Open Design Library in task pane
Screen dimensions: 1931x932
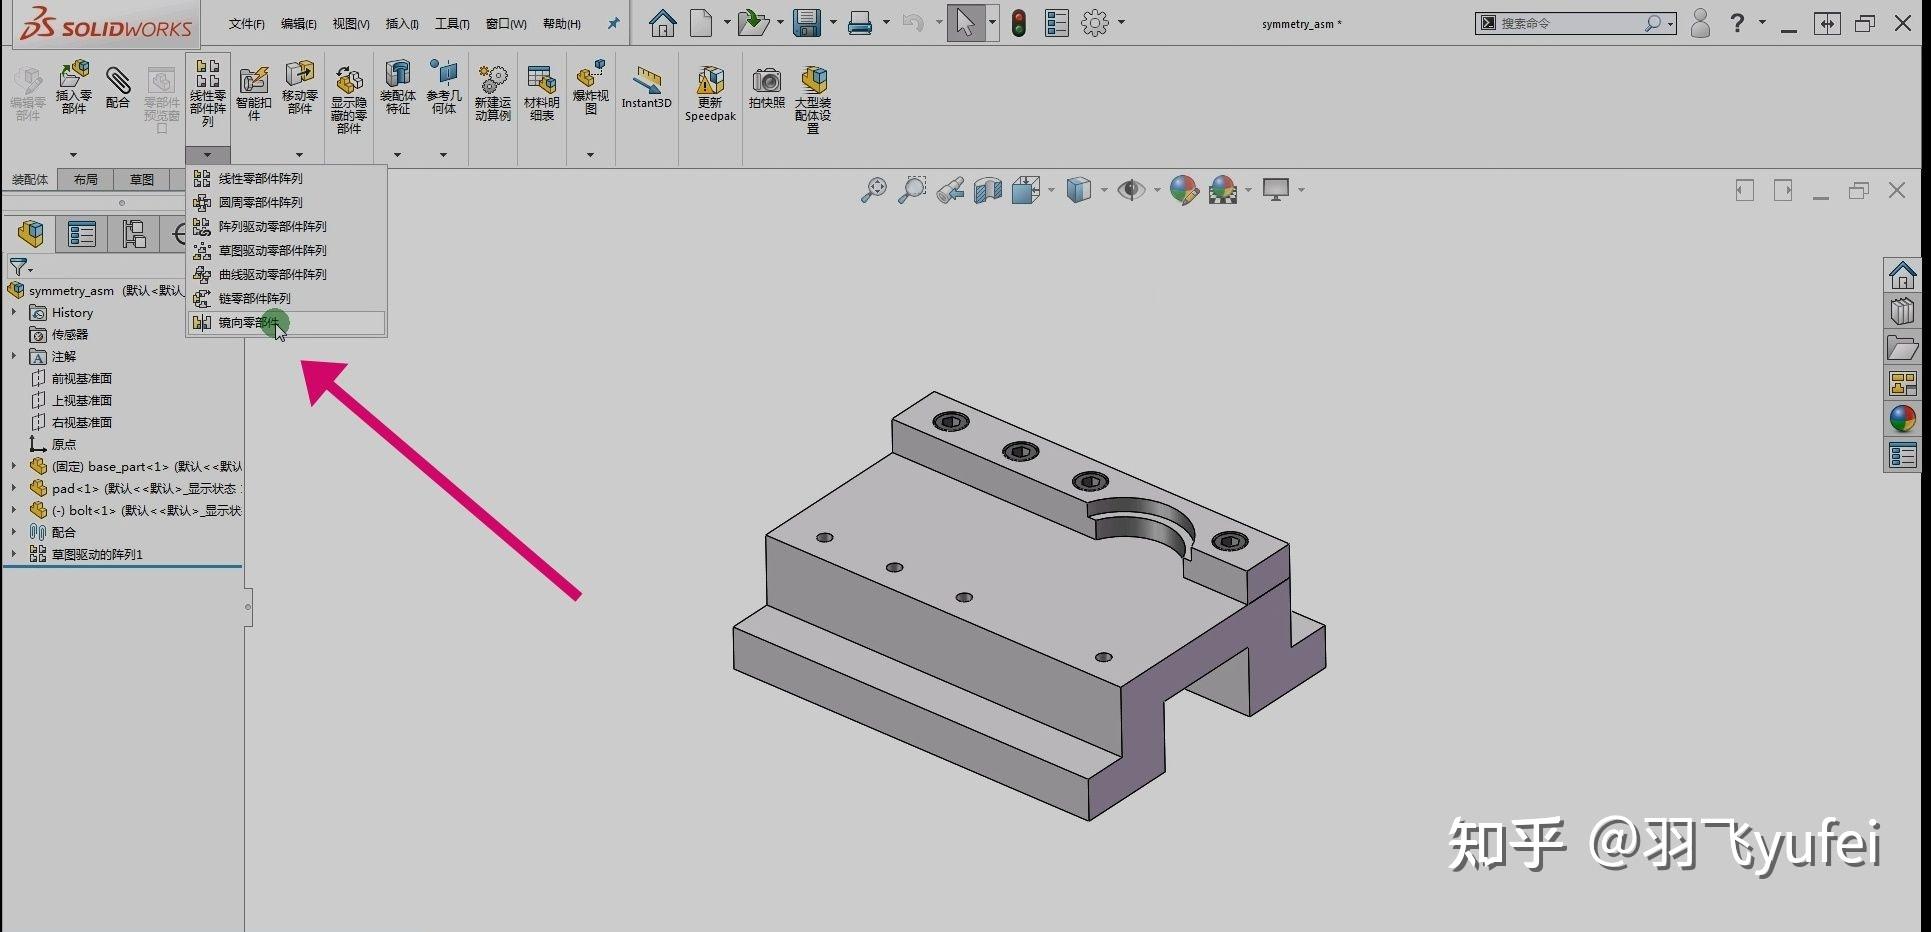coord(1902,311)
